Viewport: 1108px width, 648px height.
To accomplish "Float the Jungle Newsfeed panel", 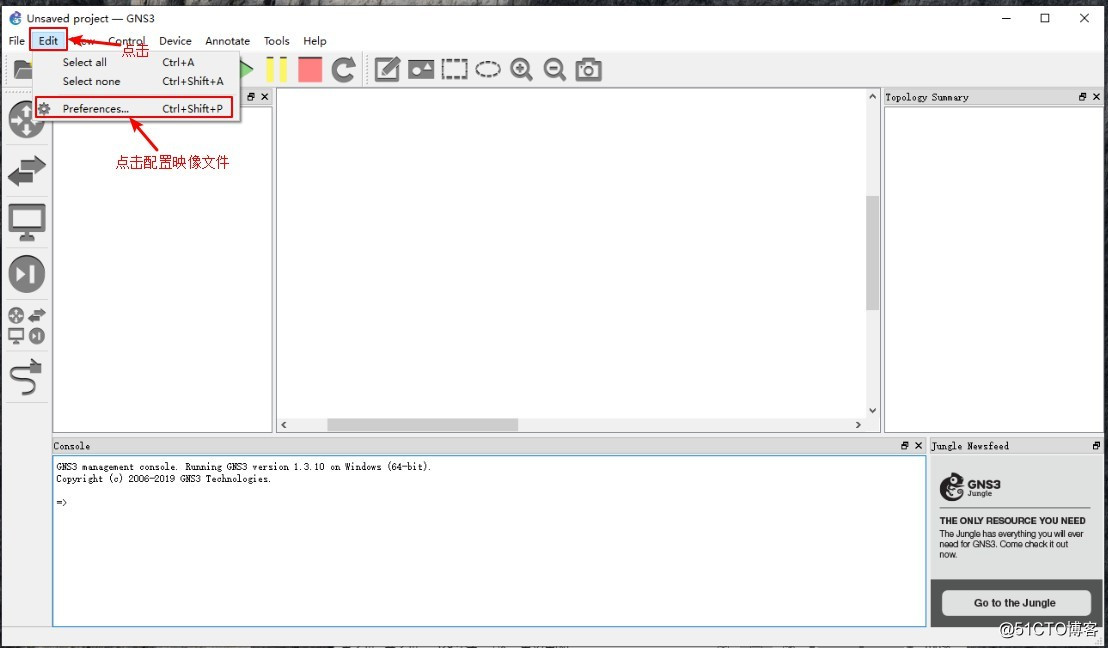I will 1096,446.
